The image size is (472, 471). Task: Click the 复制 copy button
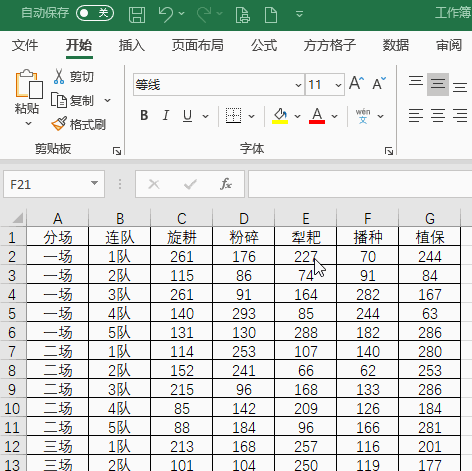coord(73,100)
